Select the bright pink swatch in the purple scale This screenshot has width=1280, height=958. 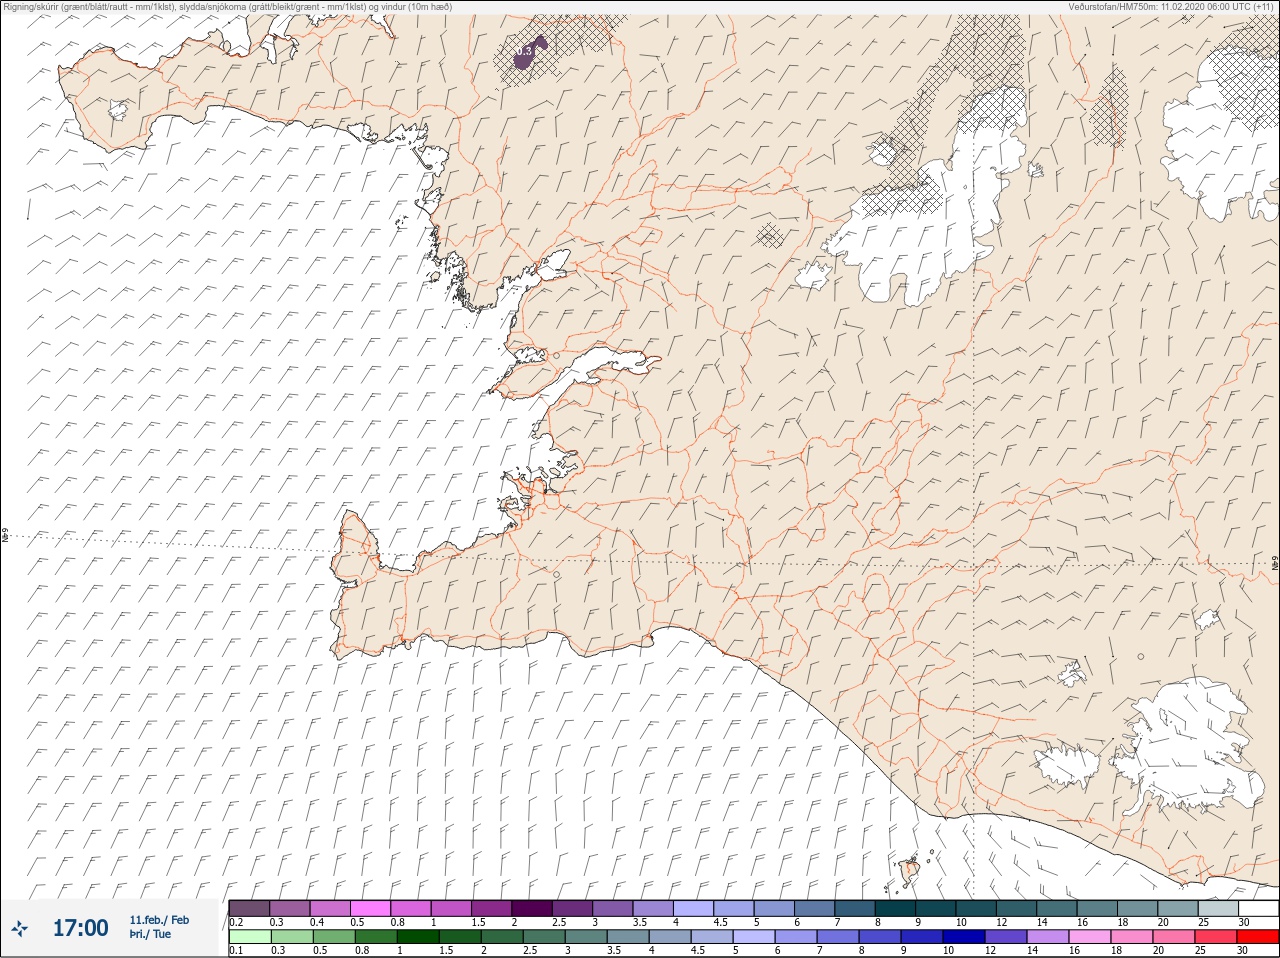tap(371, 908)
